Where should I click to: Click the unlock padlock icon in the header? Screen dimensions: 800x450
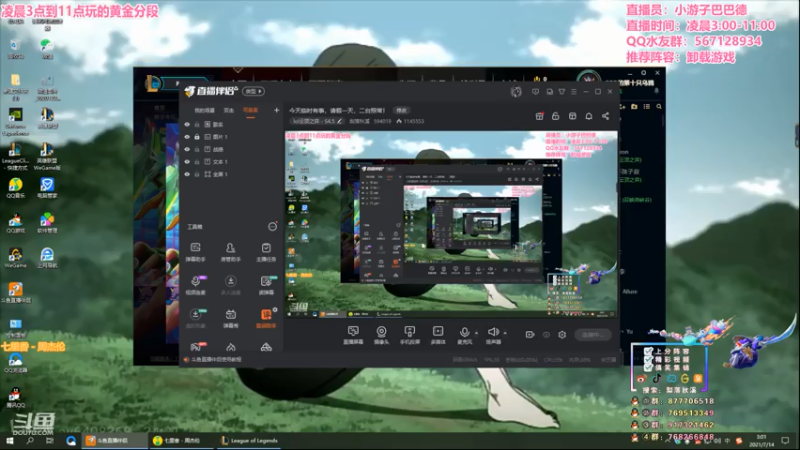tap(556, 116)
